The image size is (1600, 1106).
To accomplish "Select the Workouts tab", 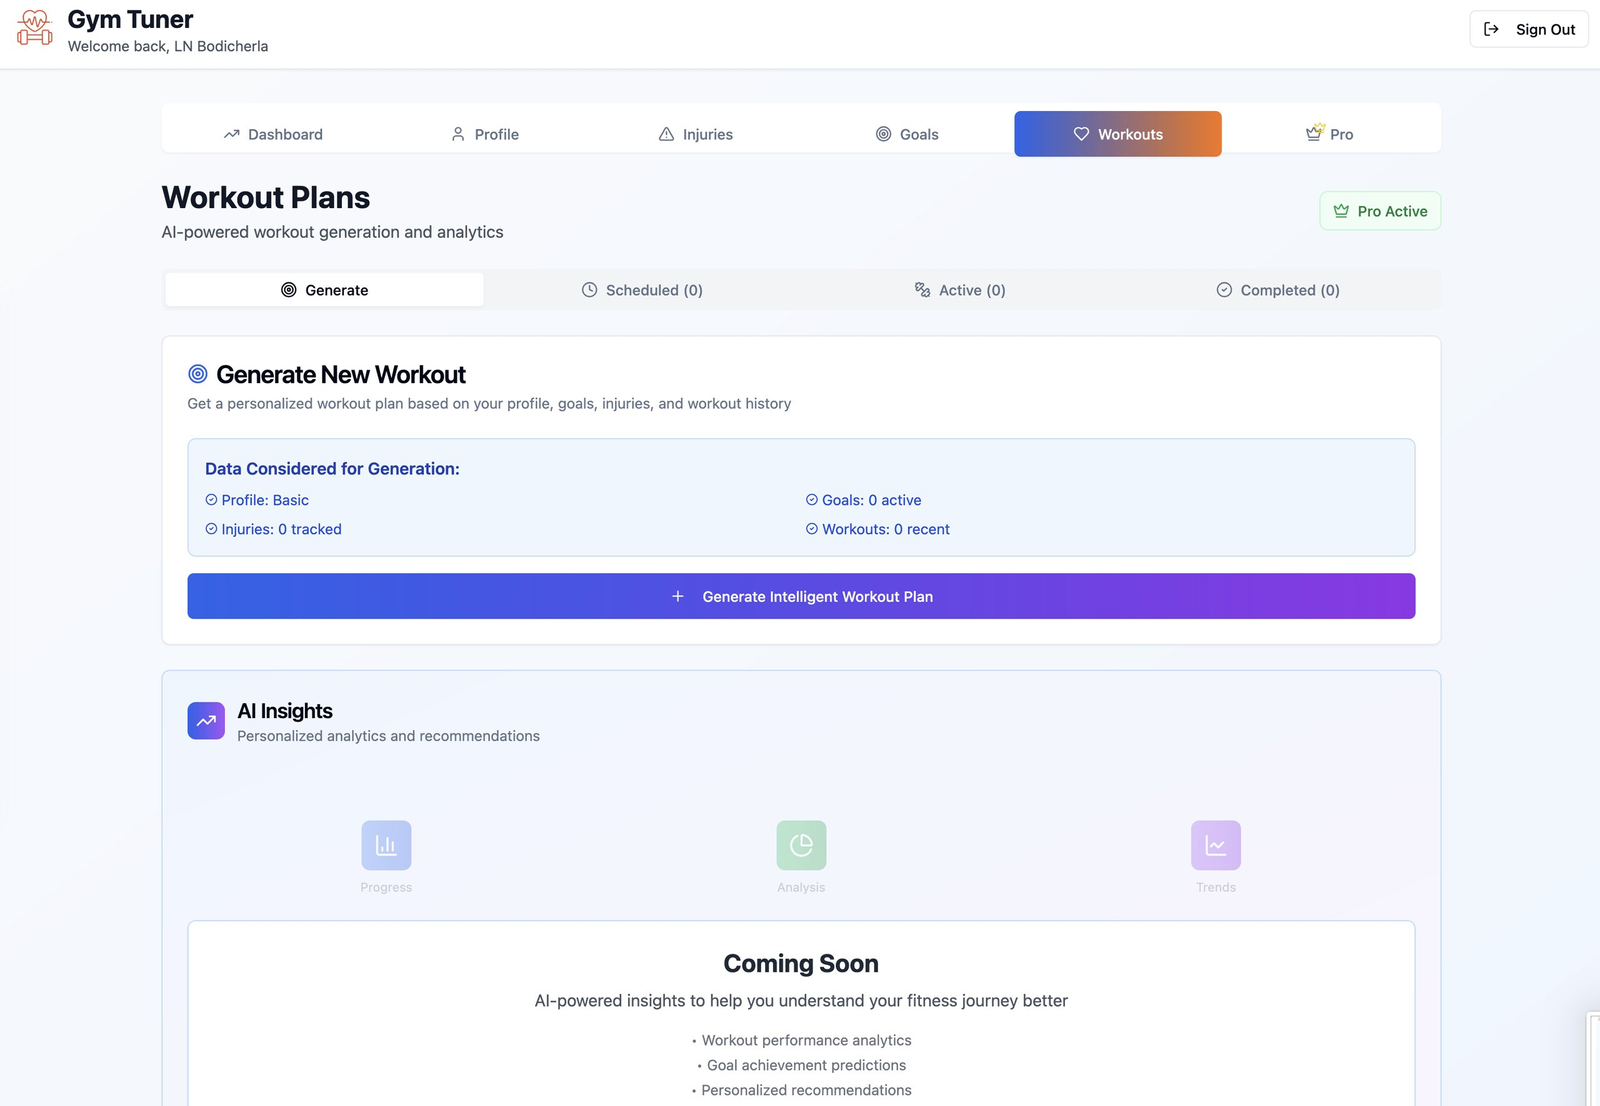I will tap(1118, 134).
